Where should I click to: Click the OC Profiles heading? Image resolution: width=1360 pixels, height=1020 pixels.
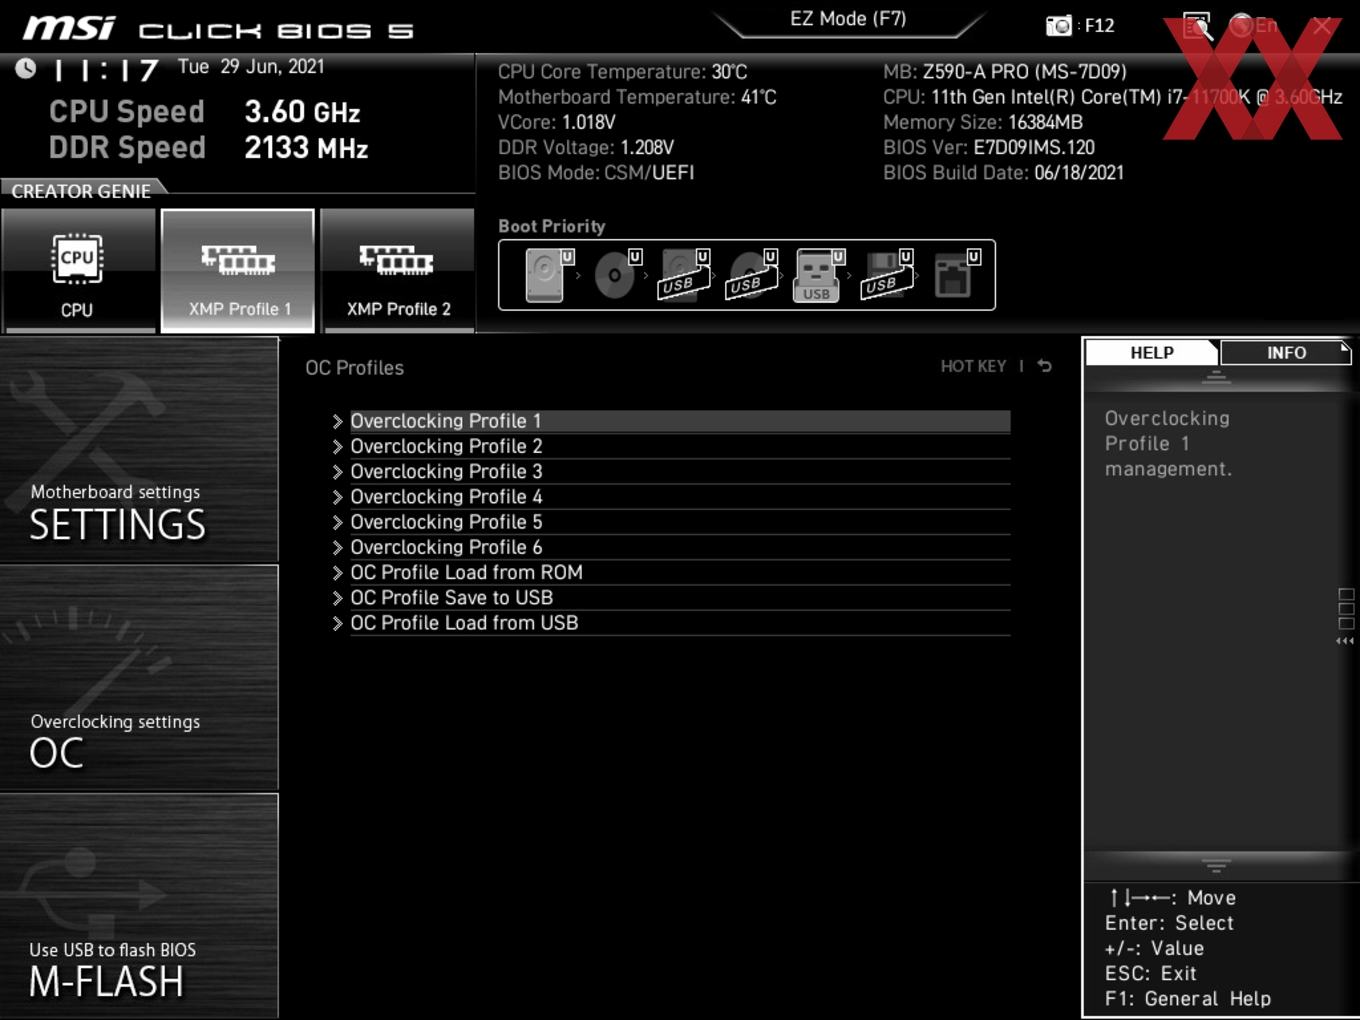click(x=355, y=368)
